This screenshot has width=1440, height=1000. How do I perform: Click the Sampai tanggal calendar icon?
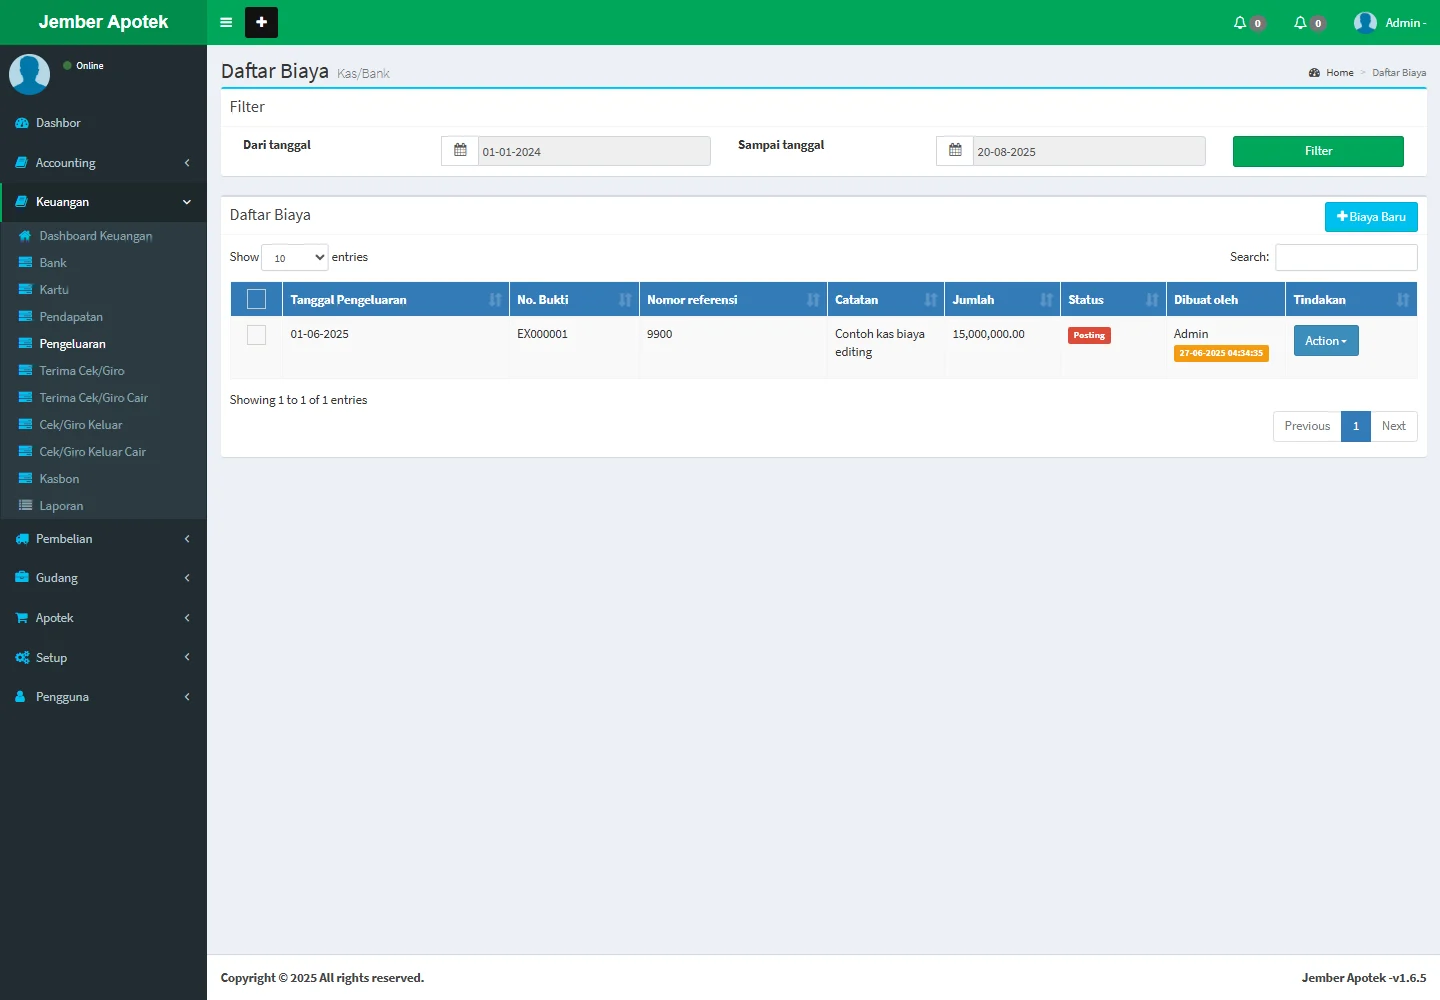tap(955, 151)
